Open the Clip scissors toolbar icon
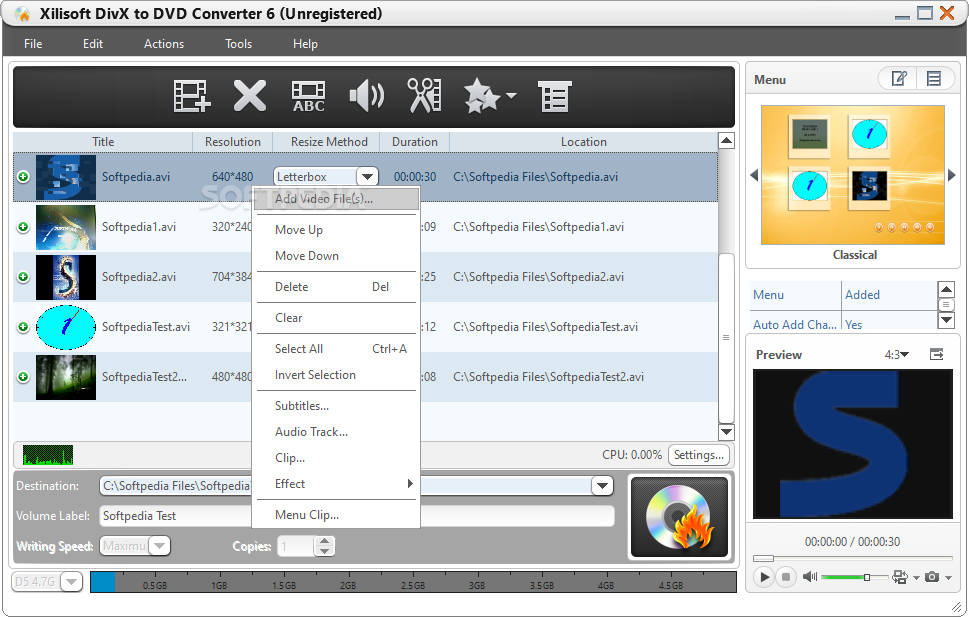Image resolution: width=969 pixels, height=617 pixels. pyautogui.click(x=424, y=96)
